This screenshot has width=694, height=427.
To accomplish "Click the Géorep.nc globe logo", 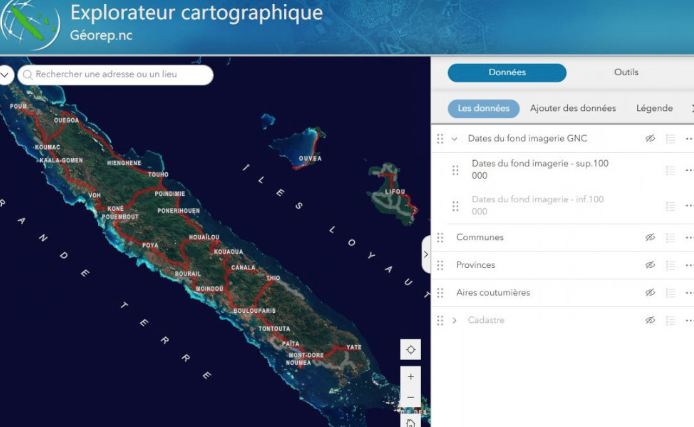I will tap(30, 26).
